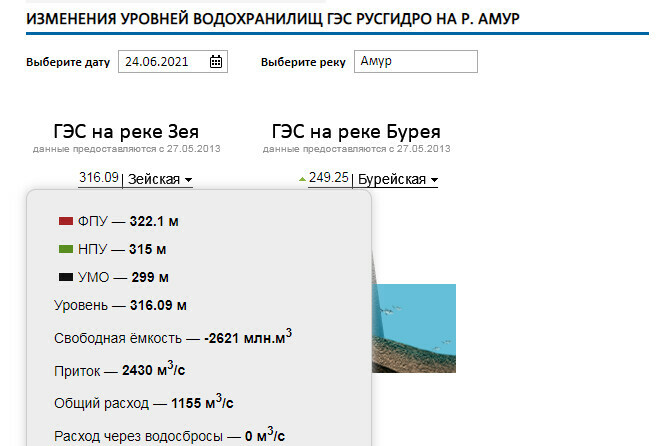Expand the Зейская station dropdown

tap(160, 179)
